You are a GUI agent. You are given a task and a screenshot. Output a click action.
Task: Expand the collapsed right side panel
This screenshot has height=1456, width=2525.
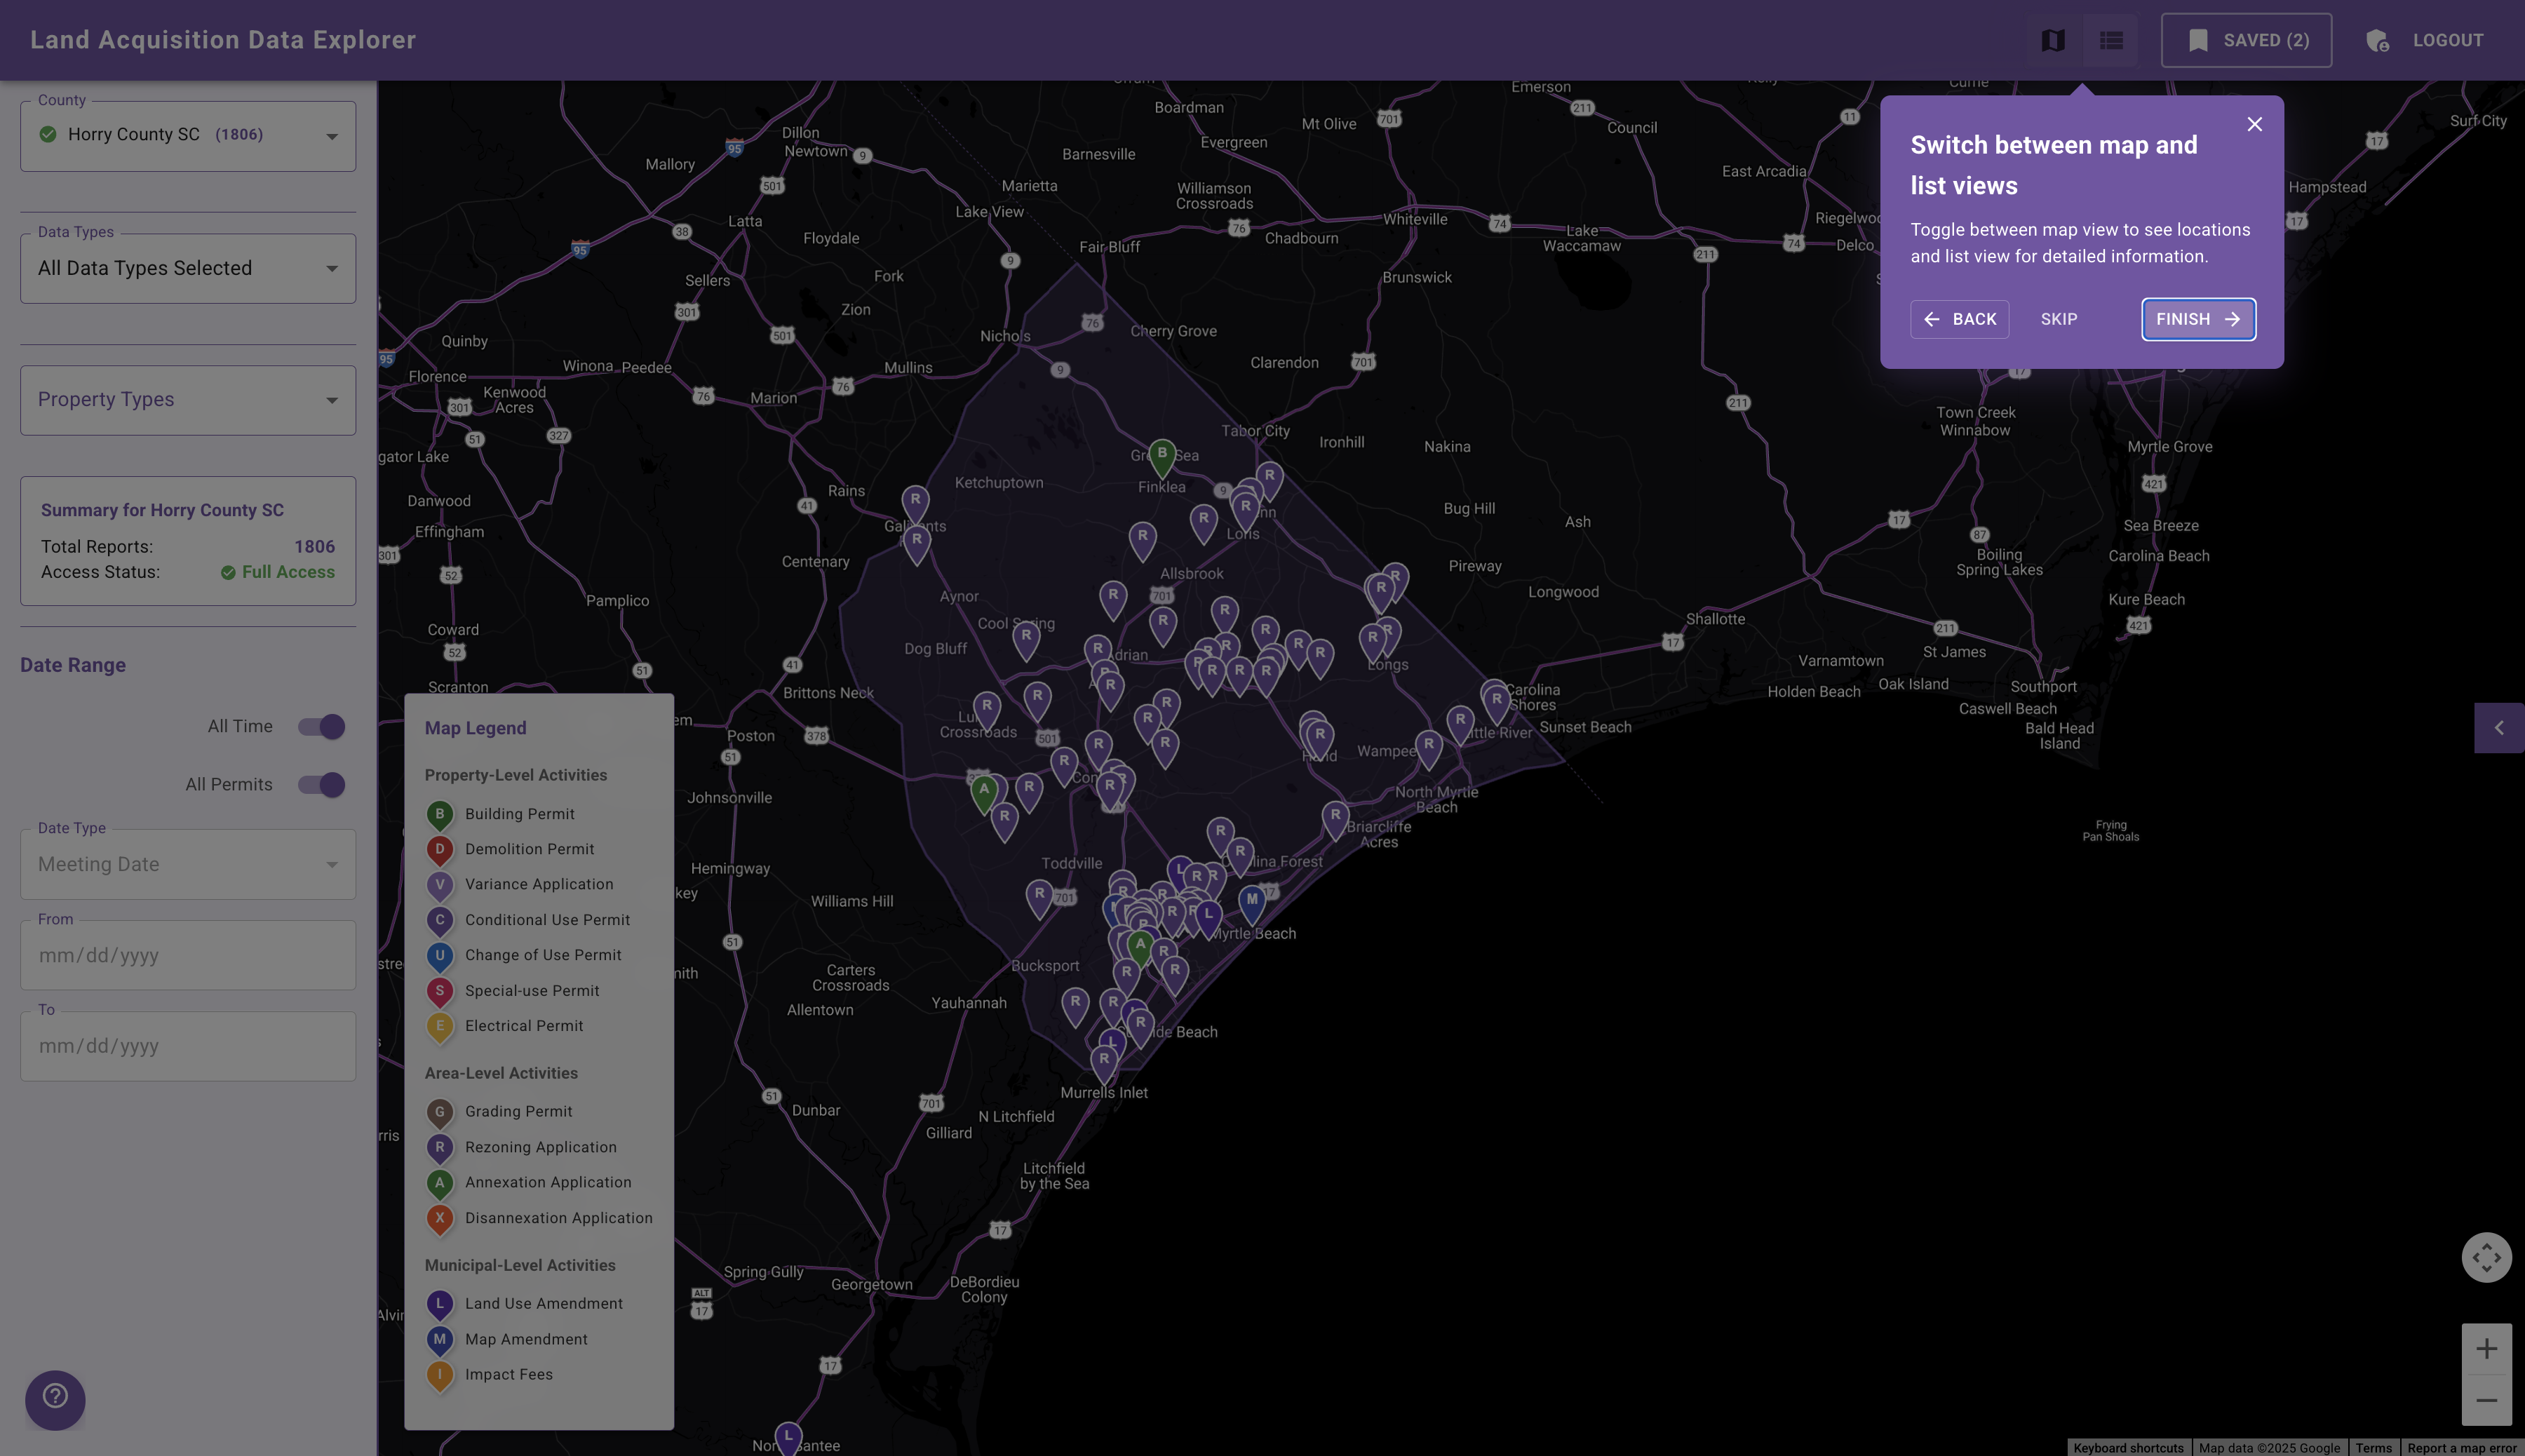(2498, 728)
